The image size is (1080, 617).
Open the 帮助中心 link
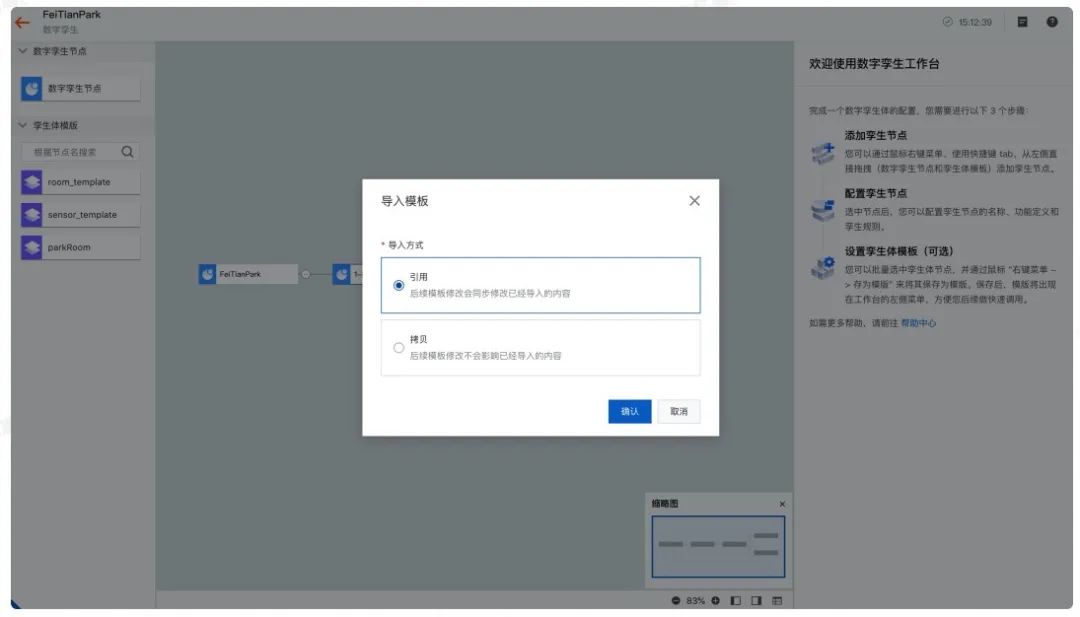click(918, 323)
